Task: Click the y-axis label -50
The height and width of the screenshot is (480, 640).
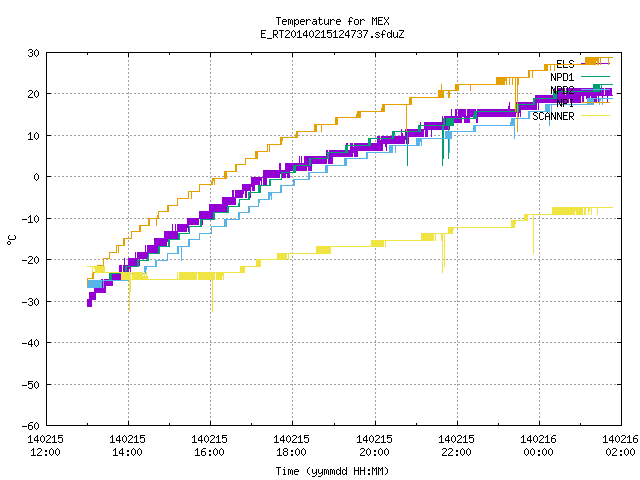Action: (31, 384)
